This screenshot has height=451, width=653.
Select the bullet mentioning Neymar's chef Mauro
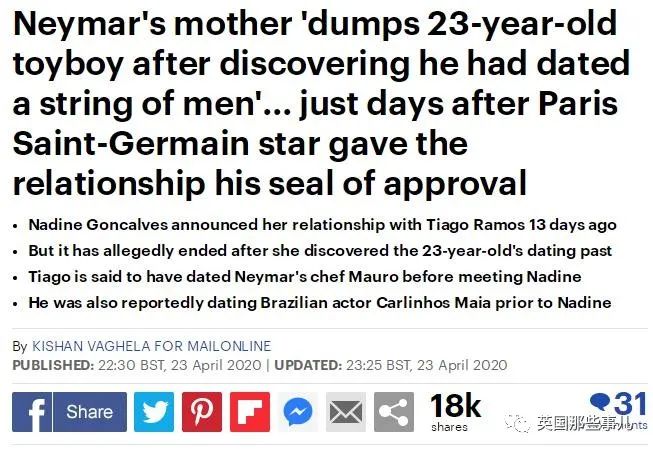pos(305,277)
